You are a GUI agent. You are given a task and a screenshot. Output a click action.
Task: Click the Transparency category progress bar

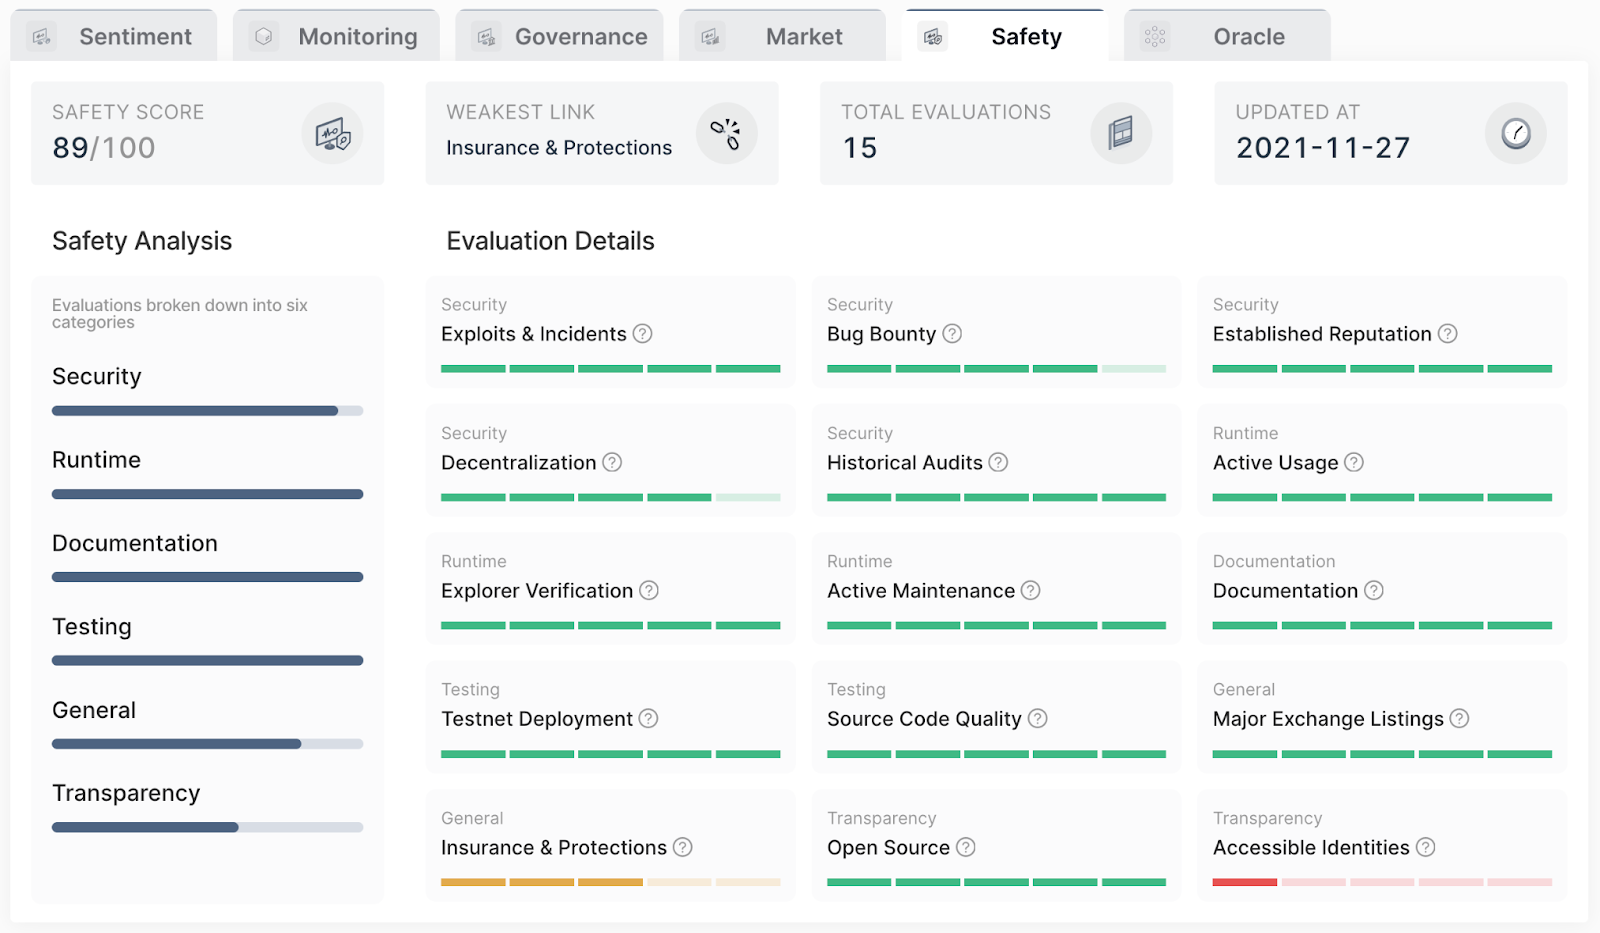pos(207,828)
